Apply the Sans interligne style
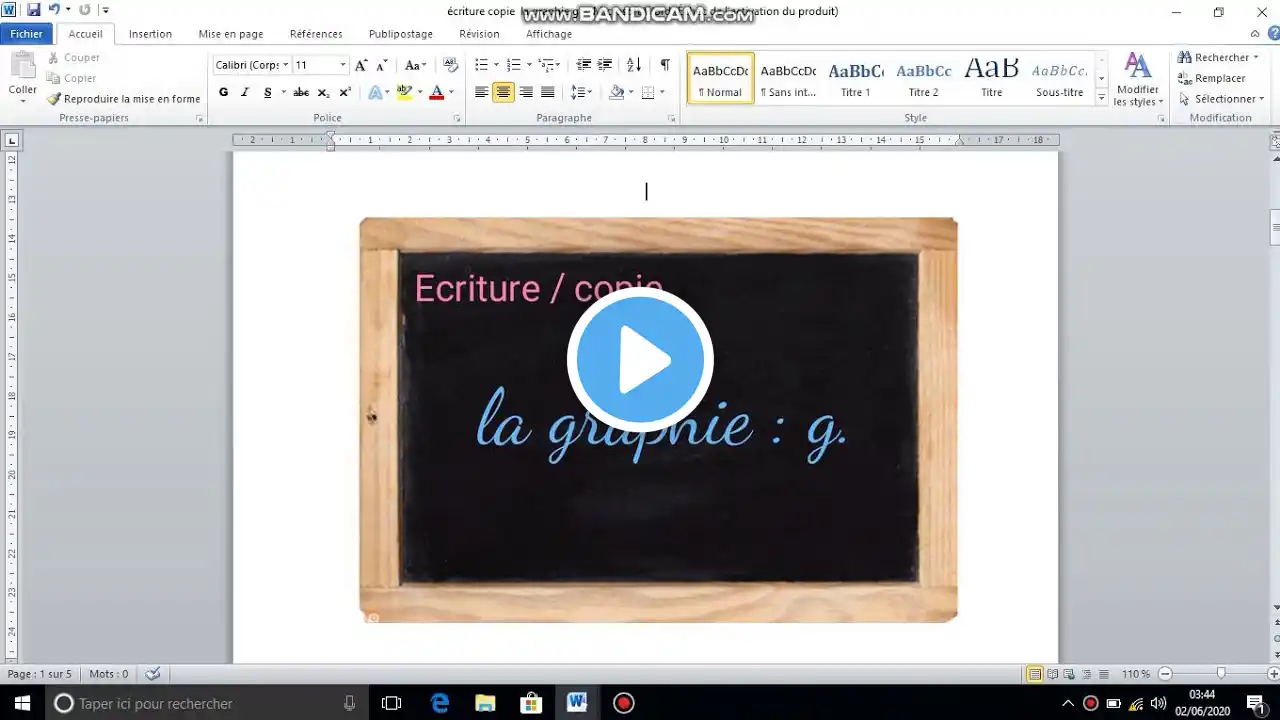Image resolution: width=1280 pixels, height=720 pixels. [788, 78]
